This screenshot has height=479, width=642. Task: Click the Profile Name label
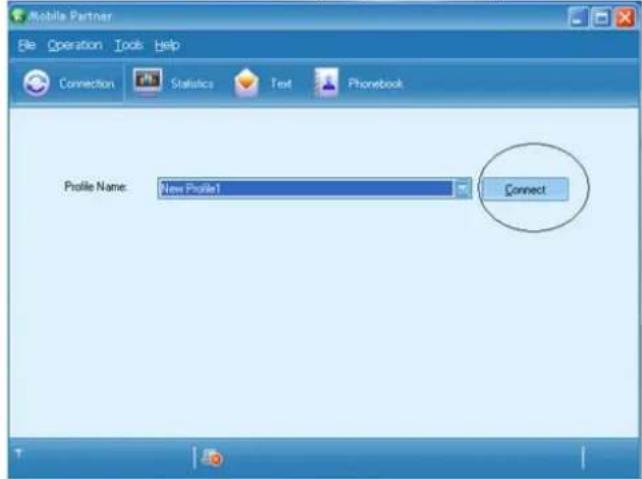(96, 187)
